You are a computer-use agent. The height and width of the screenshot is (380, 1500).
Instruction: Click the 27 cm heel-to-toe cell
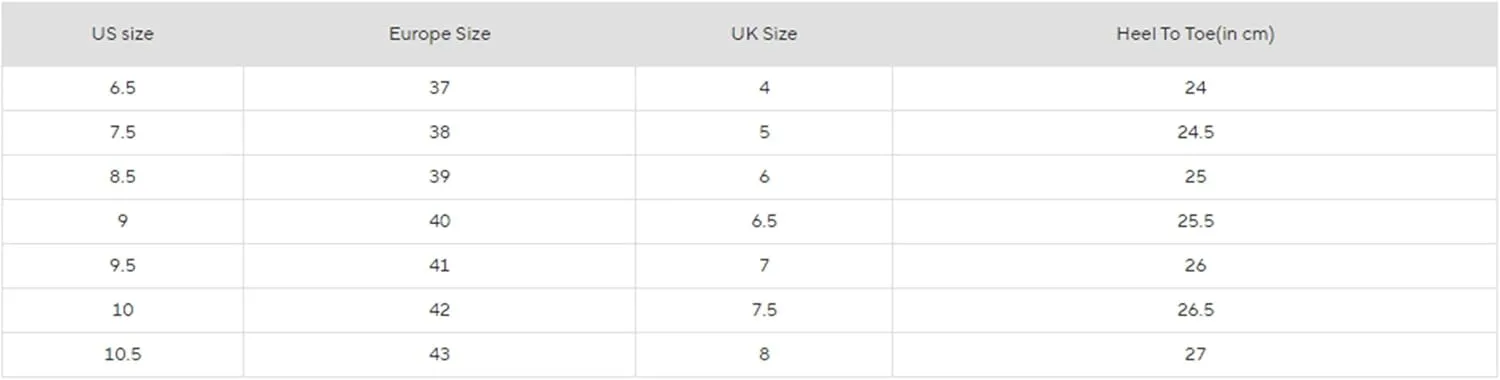1195,354
